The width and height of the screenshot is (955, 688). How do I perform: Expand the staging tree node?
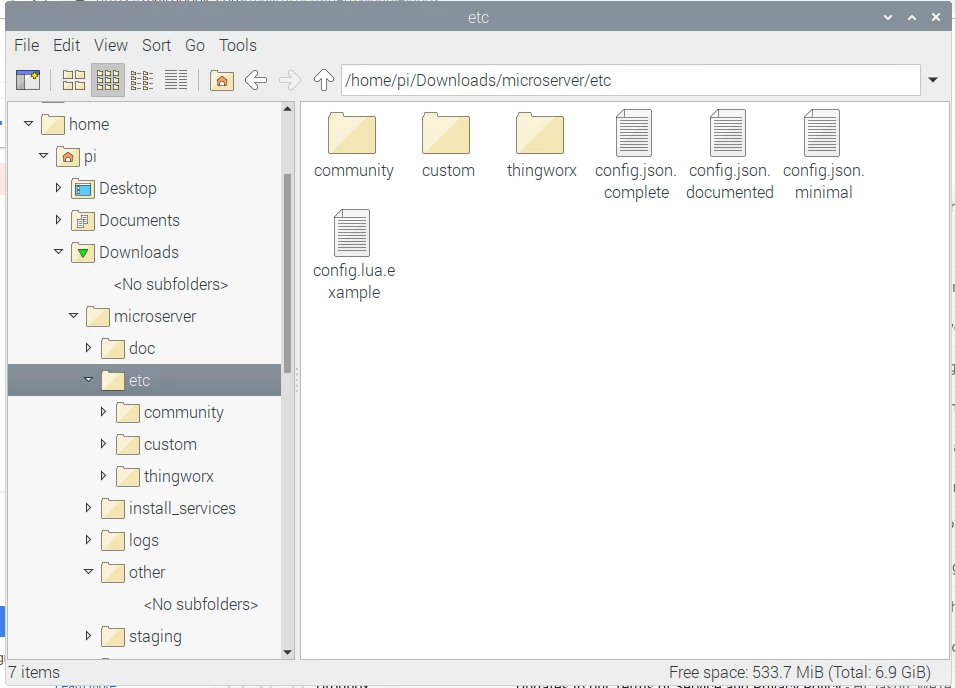[88, 636]
